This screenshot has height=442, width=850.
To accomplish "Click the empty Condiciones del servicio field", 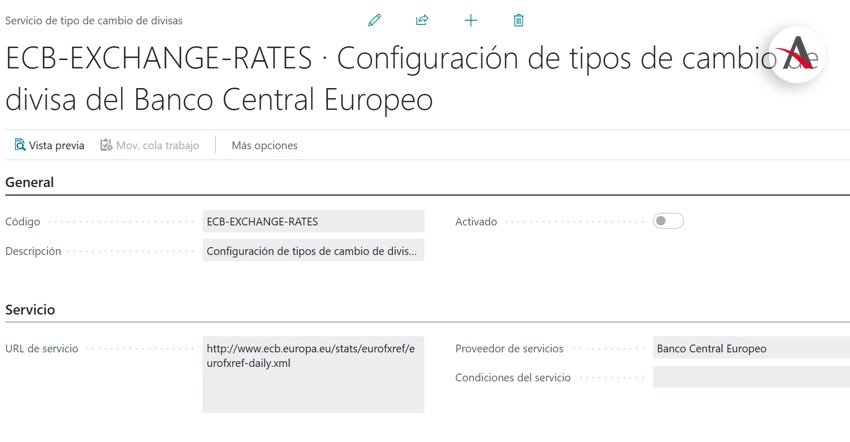I will [x=751, y=377].
